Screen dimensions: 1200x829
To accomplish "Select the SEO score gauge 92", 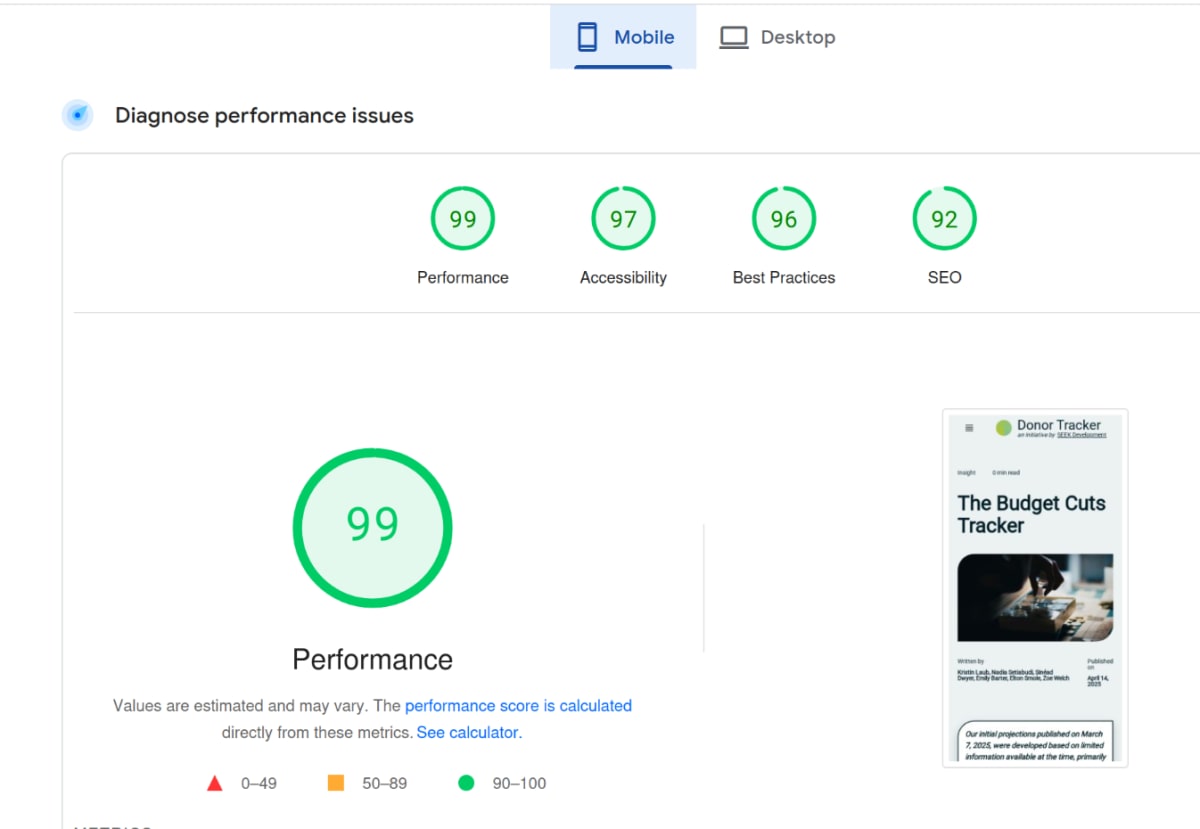I will pos(944,219).
